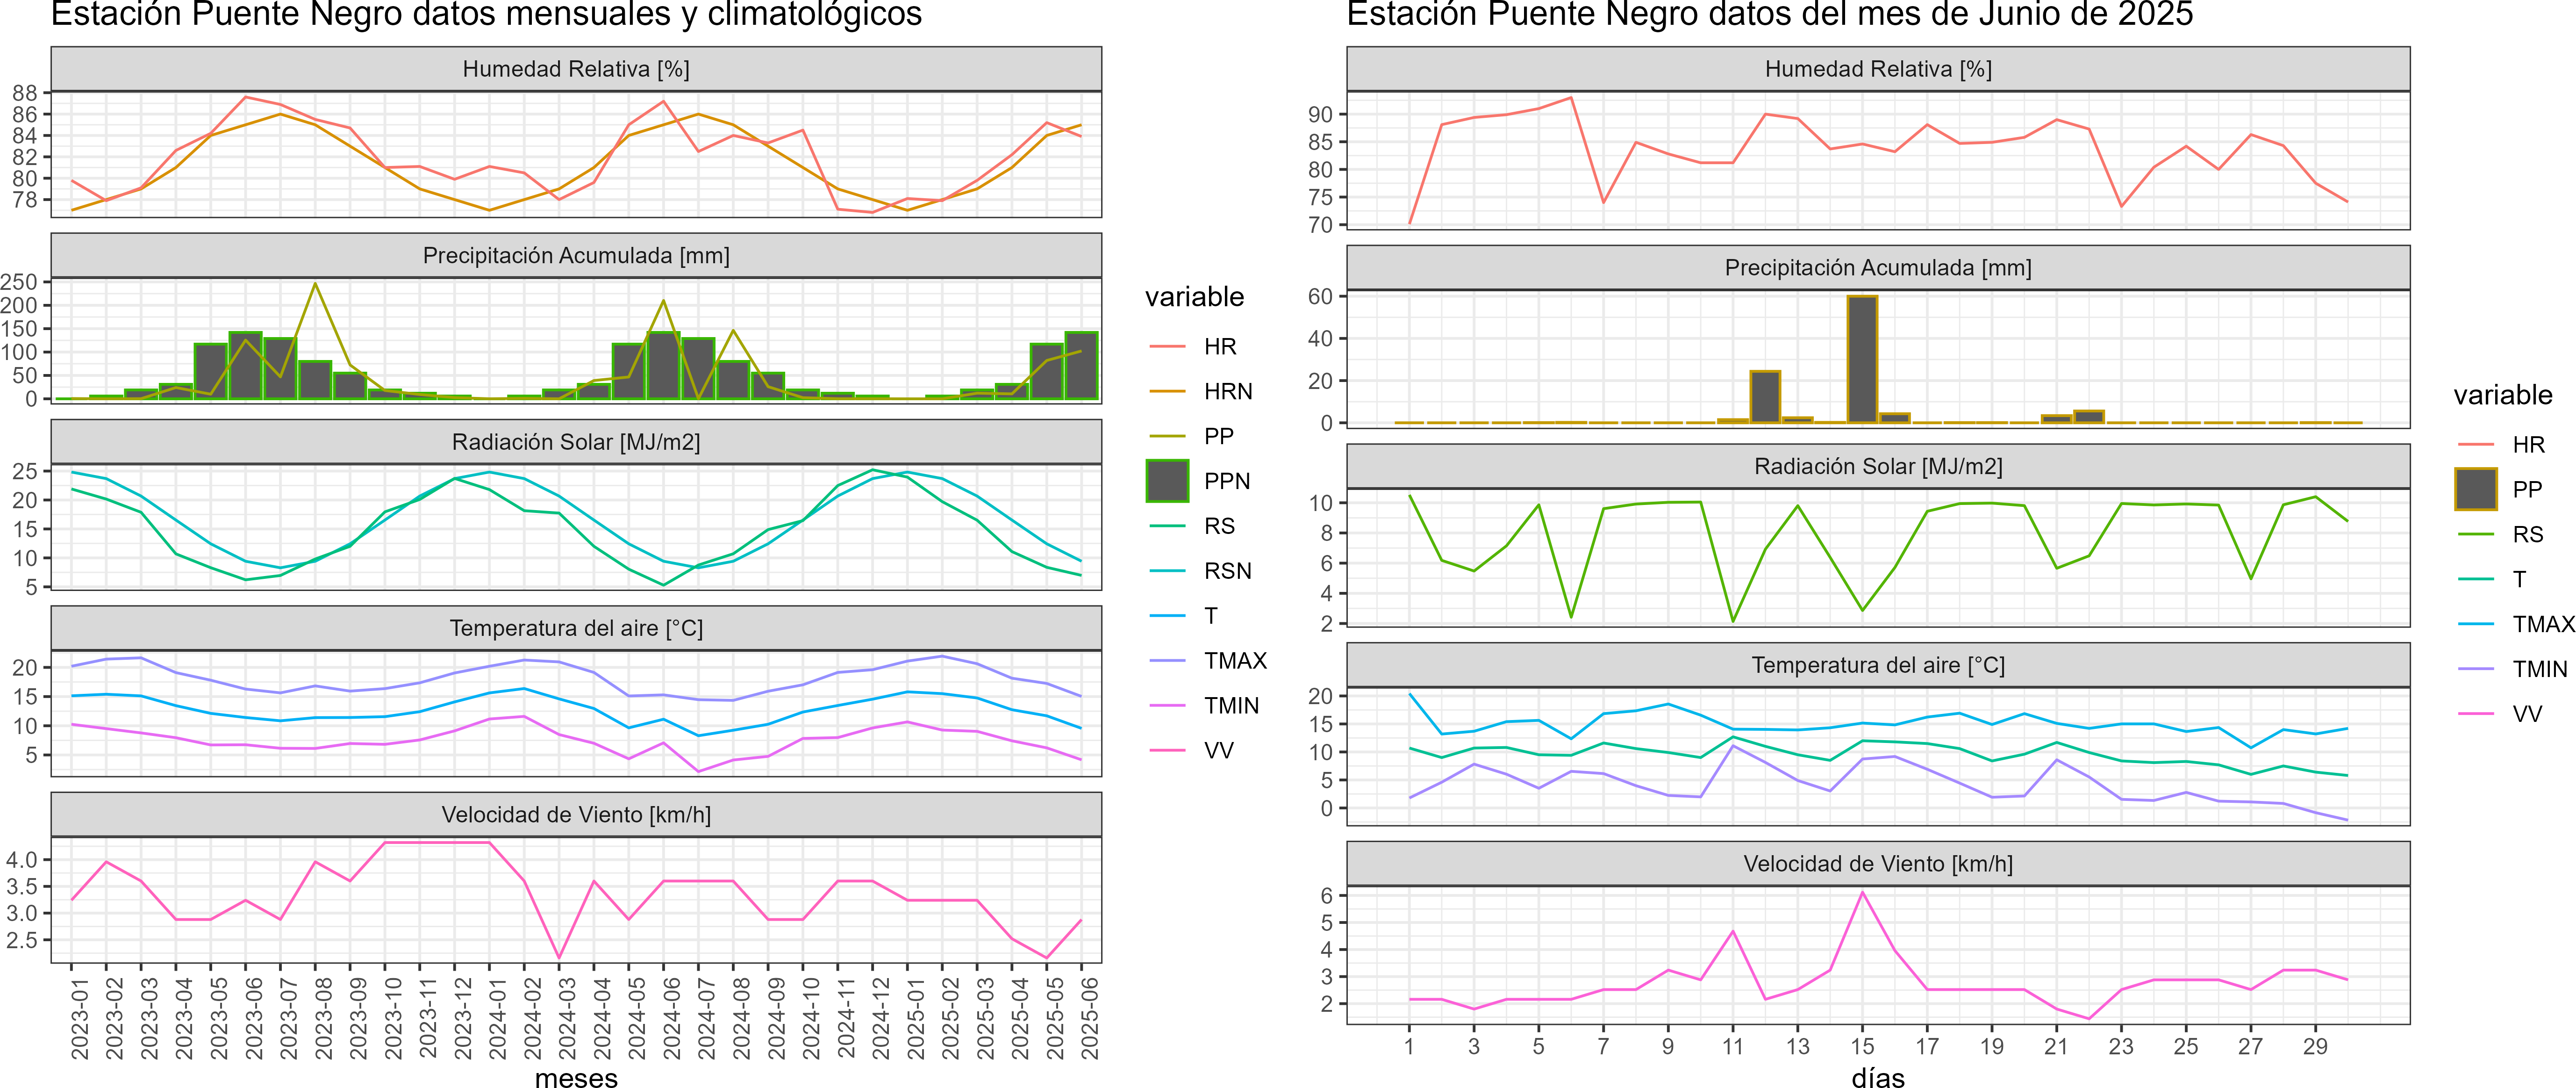Click the '2023-01' month axis label
The image size is (2576, 1088).
pyautogui.click(x=80, y=1018)
